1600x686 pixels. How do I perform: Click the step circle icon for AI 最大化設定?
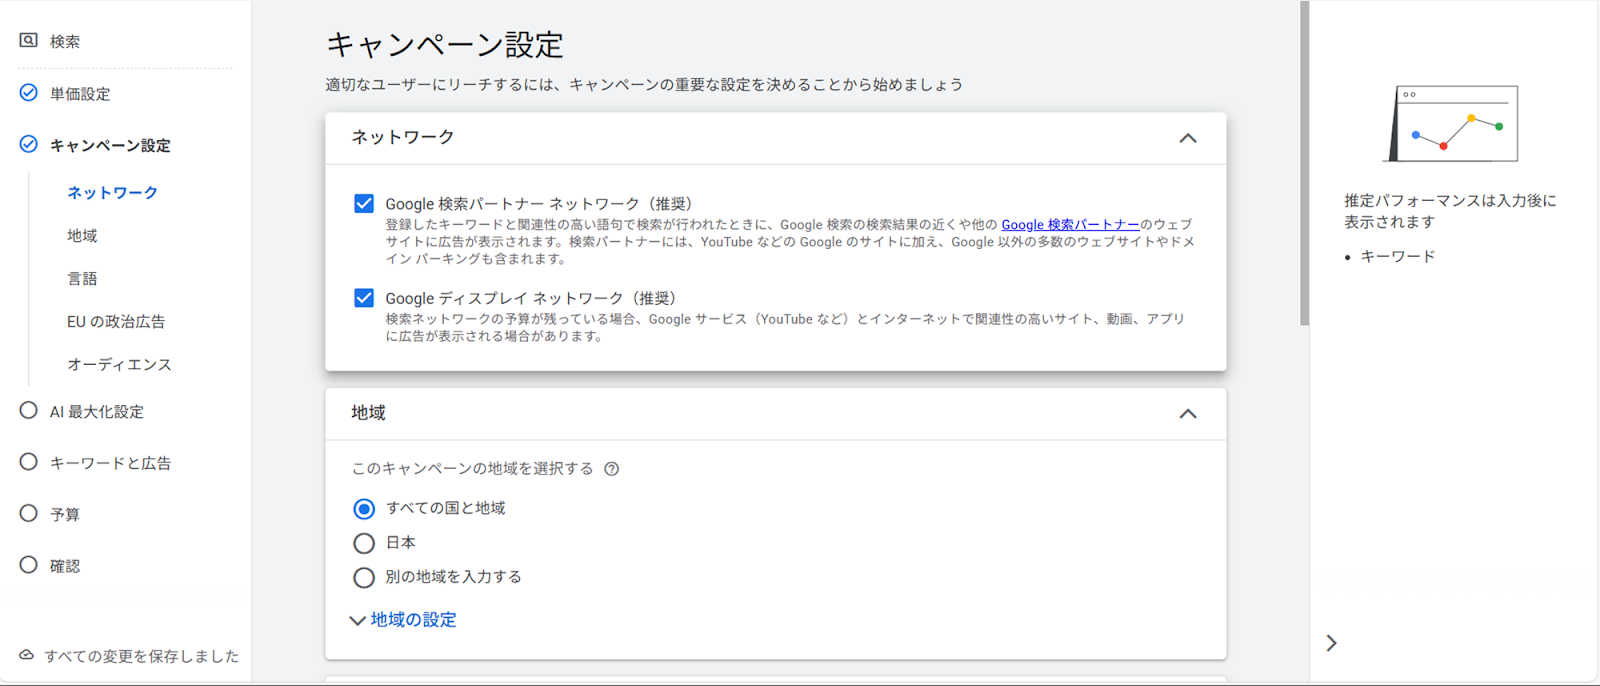coord(29,411)
